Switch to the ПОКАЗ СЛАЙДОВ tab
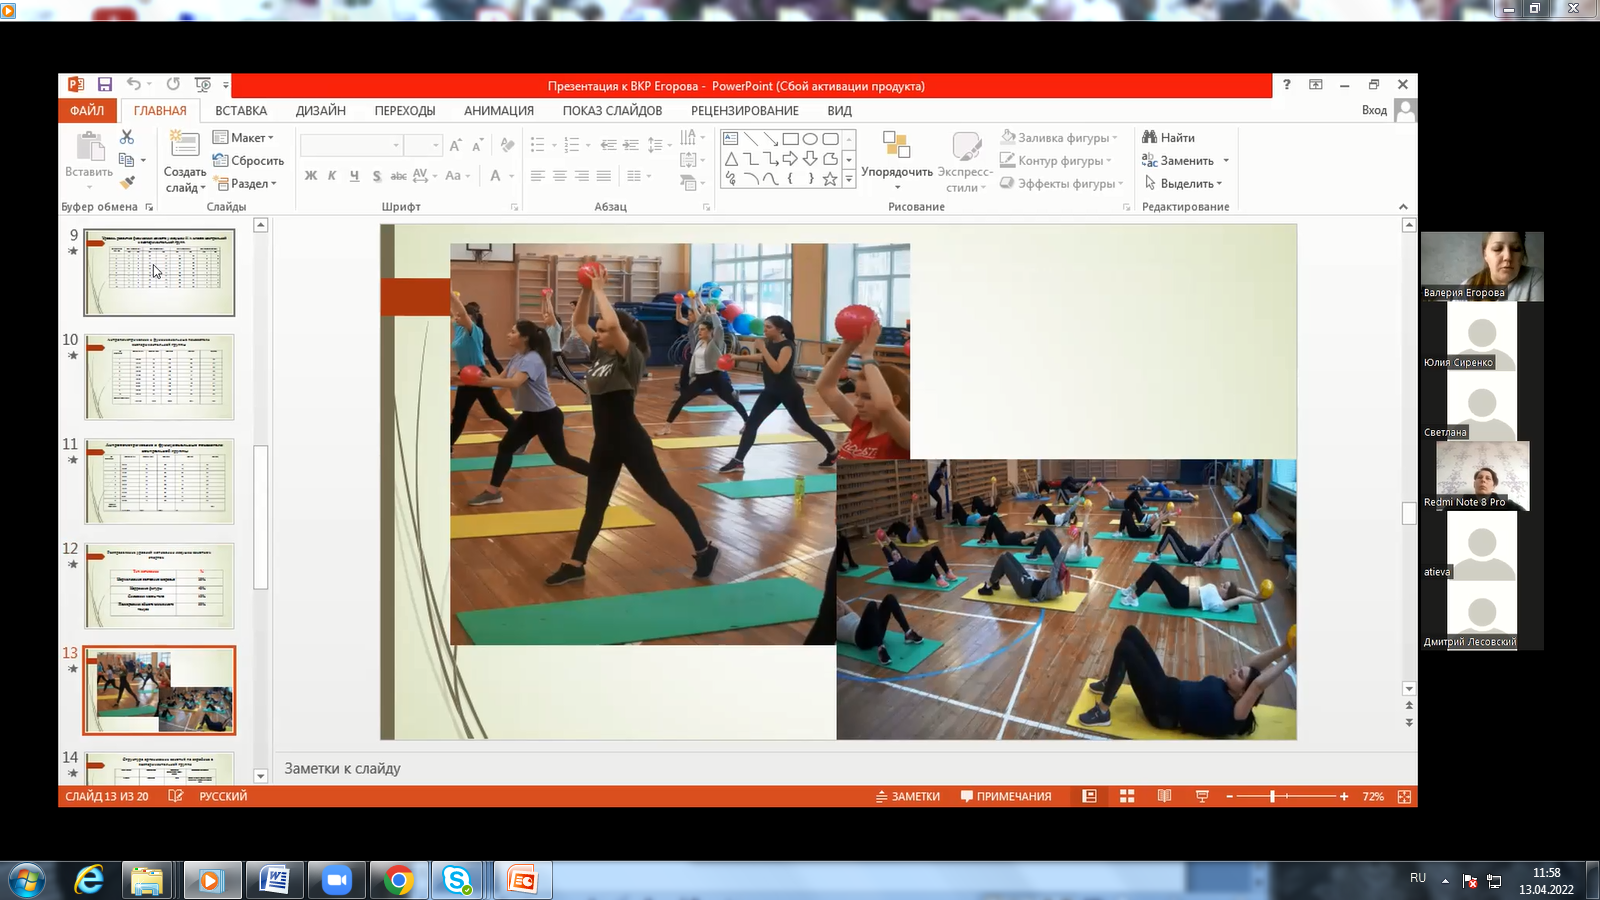The image size is (1600, 900). [612, 110]
